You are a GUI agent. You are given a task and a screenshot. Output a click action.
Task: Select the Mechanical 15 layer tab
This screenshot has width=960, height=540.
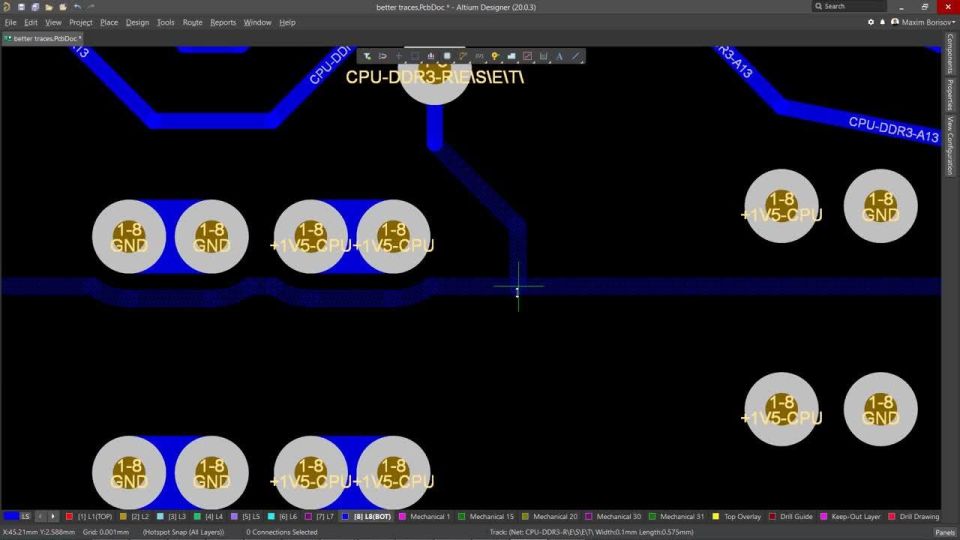coord(486,517)
